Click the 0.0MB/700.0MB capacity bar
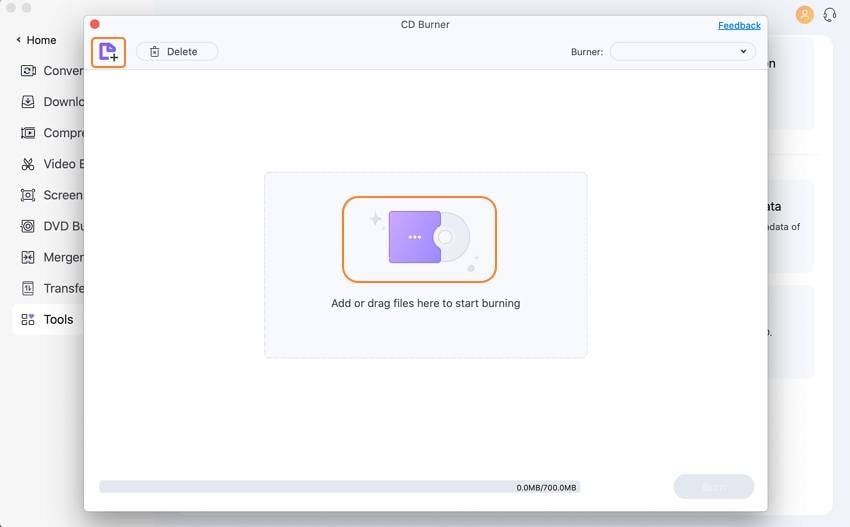The height and width of the screenshot is (527, 850). click(x=339, y=487)
